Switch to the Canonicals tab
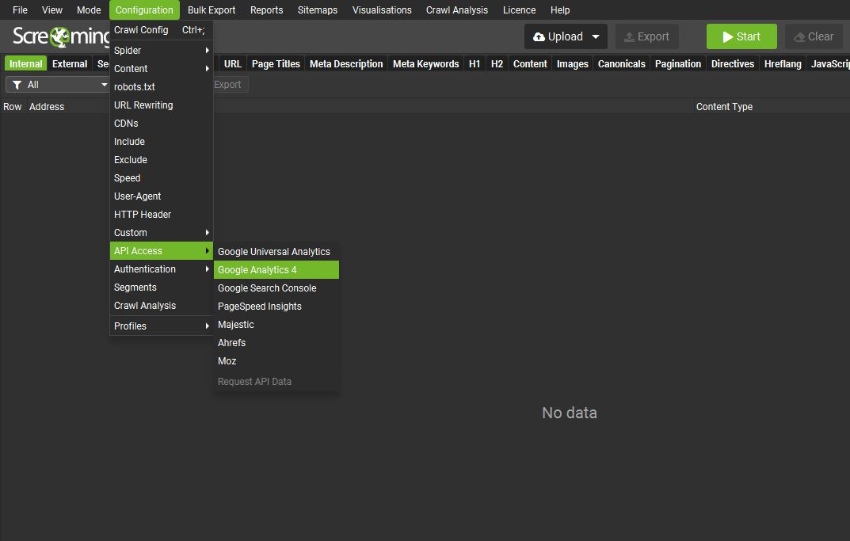Image resolution: width=850 pixels, height=541 pixels. point(622,64)
